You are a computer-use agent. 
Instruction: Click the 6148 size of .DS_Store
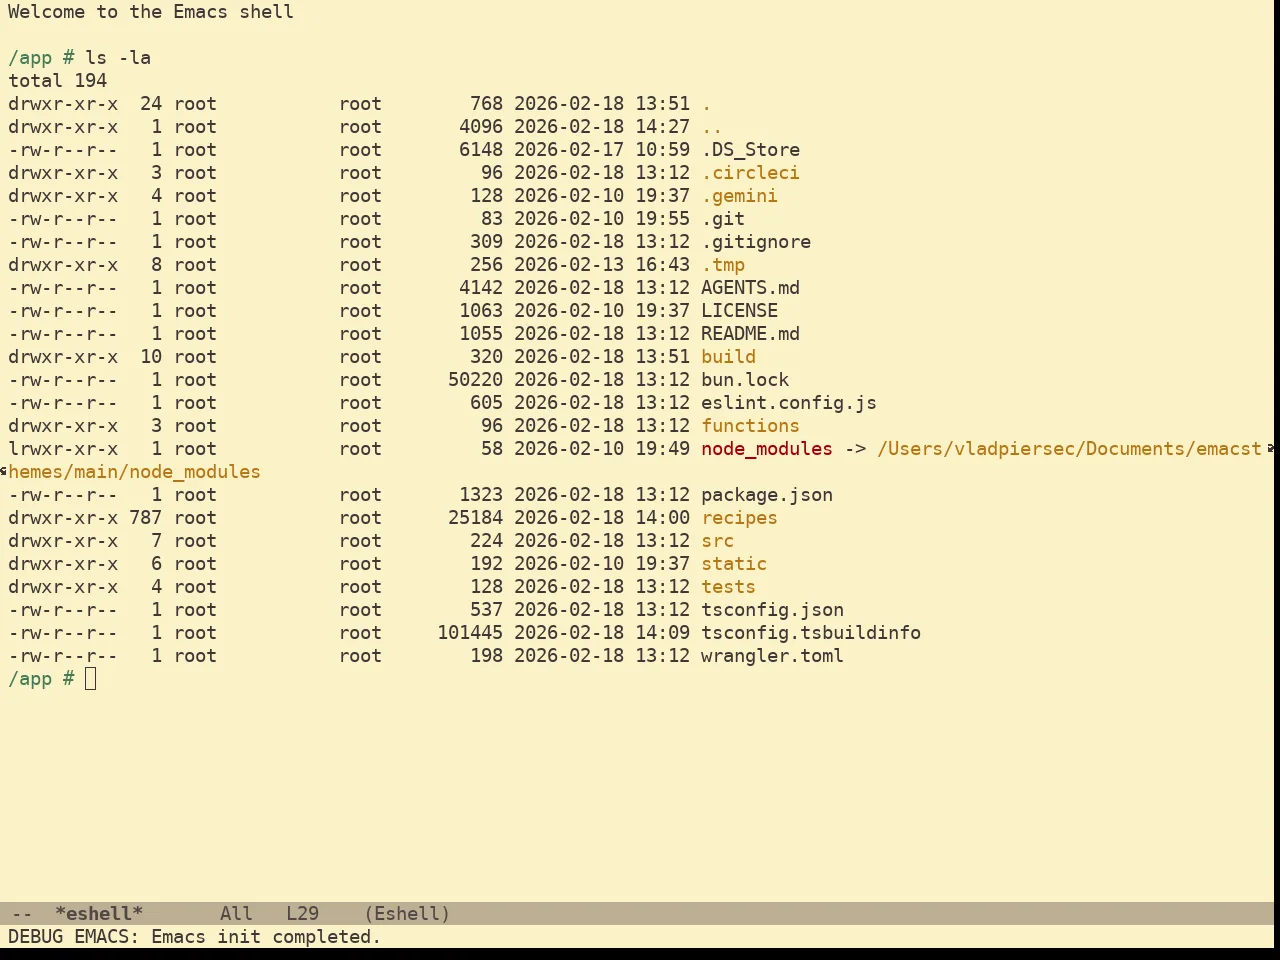point(481,150)
